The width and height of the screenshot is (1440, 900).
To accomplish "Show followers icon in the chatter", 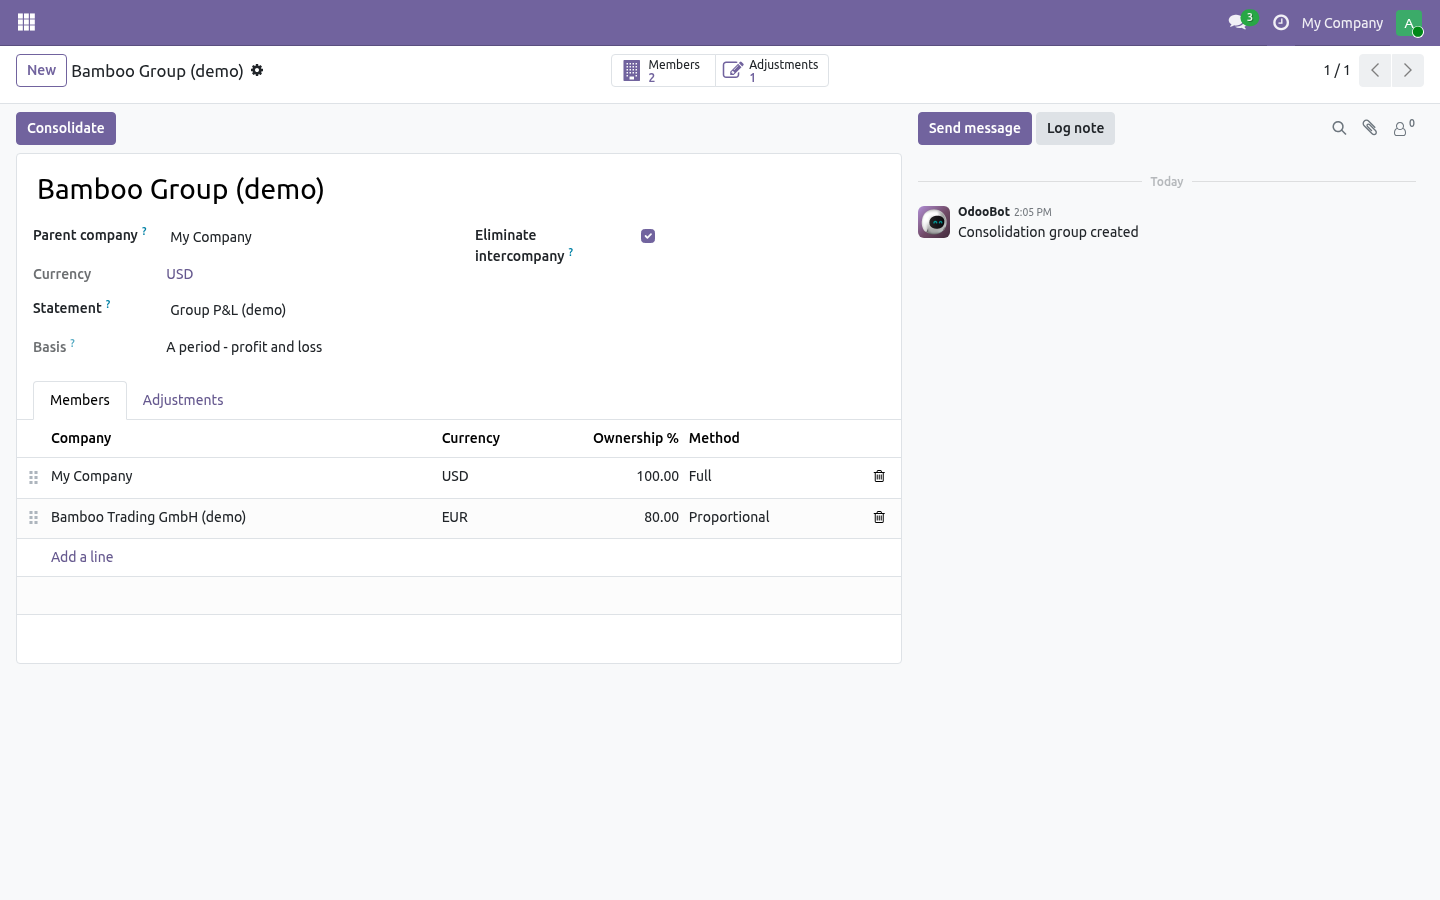I will [x=1404, y=128].
